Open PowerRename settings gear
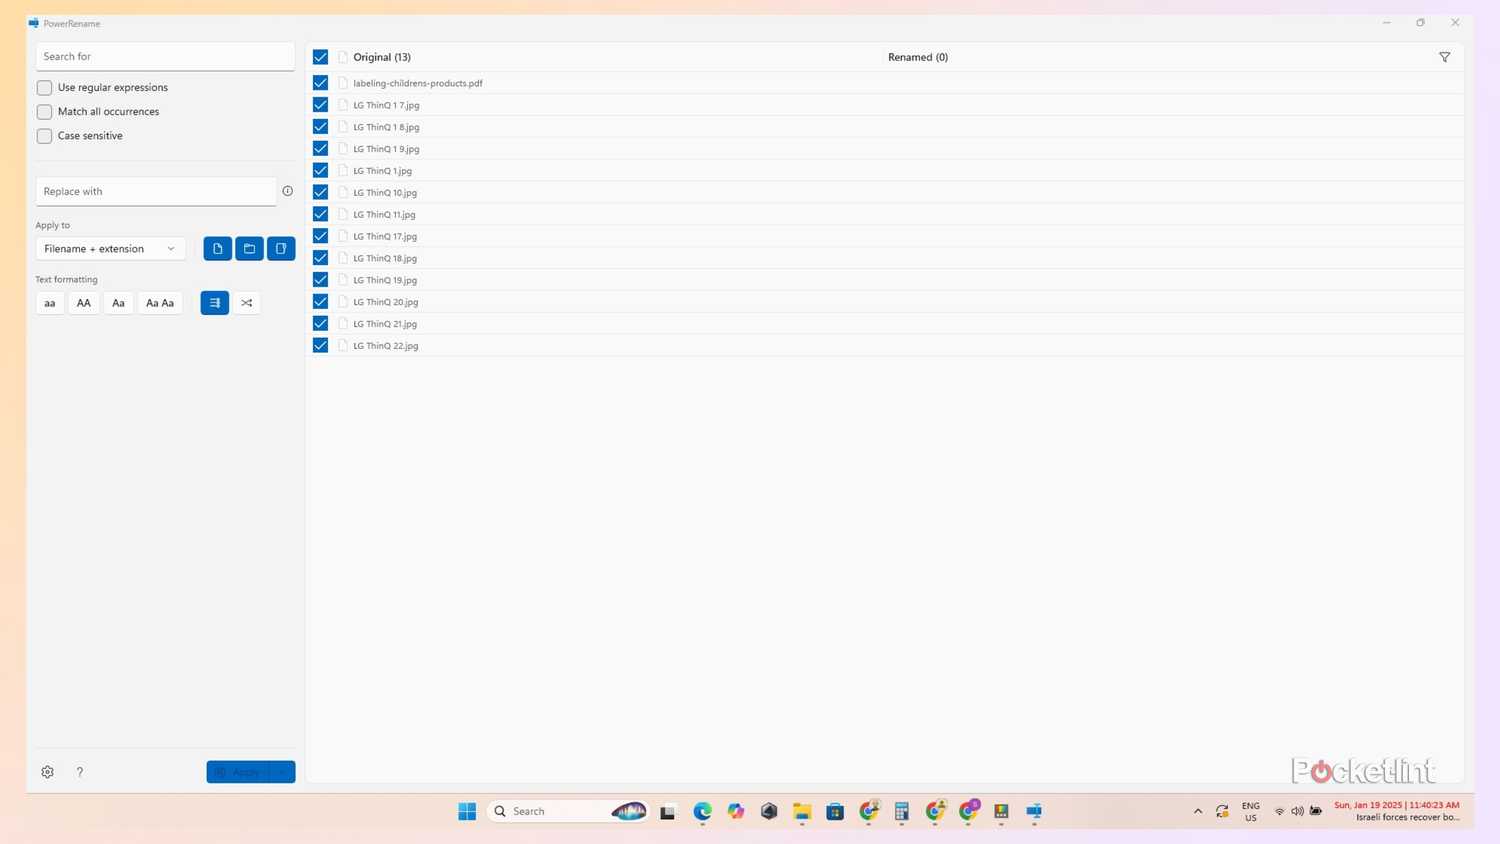 point(46,771)
